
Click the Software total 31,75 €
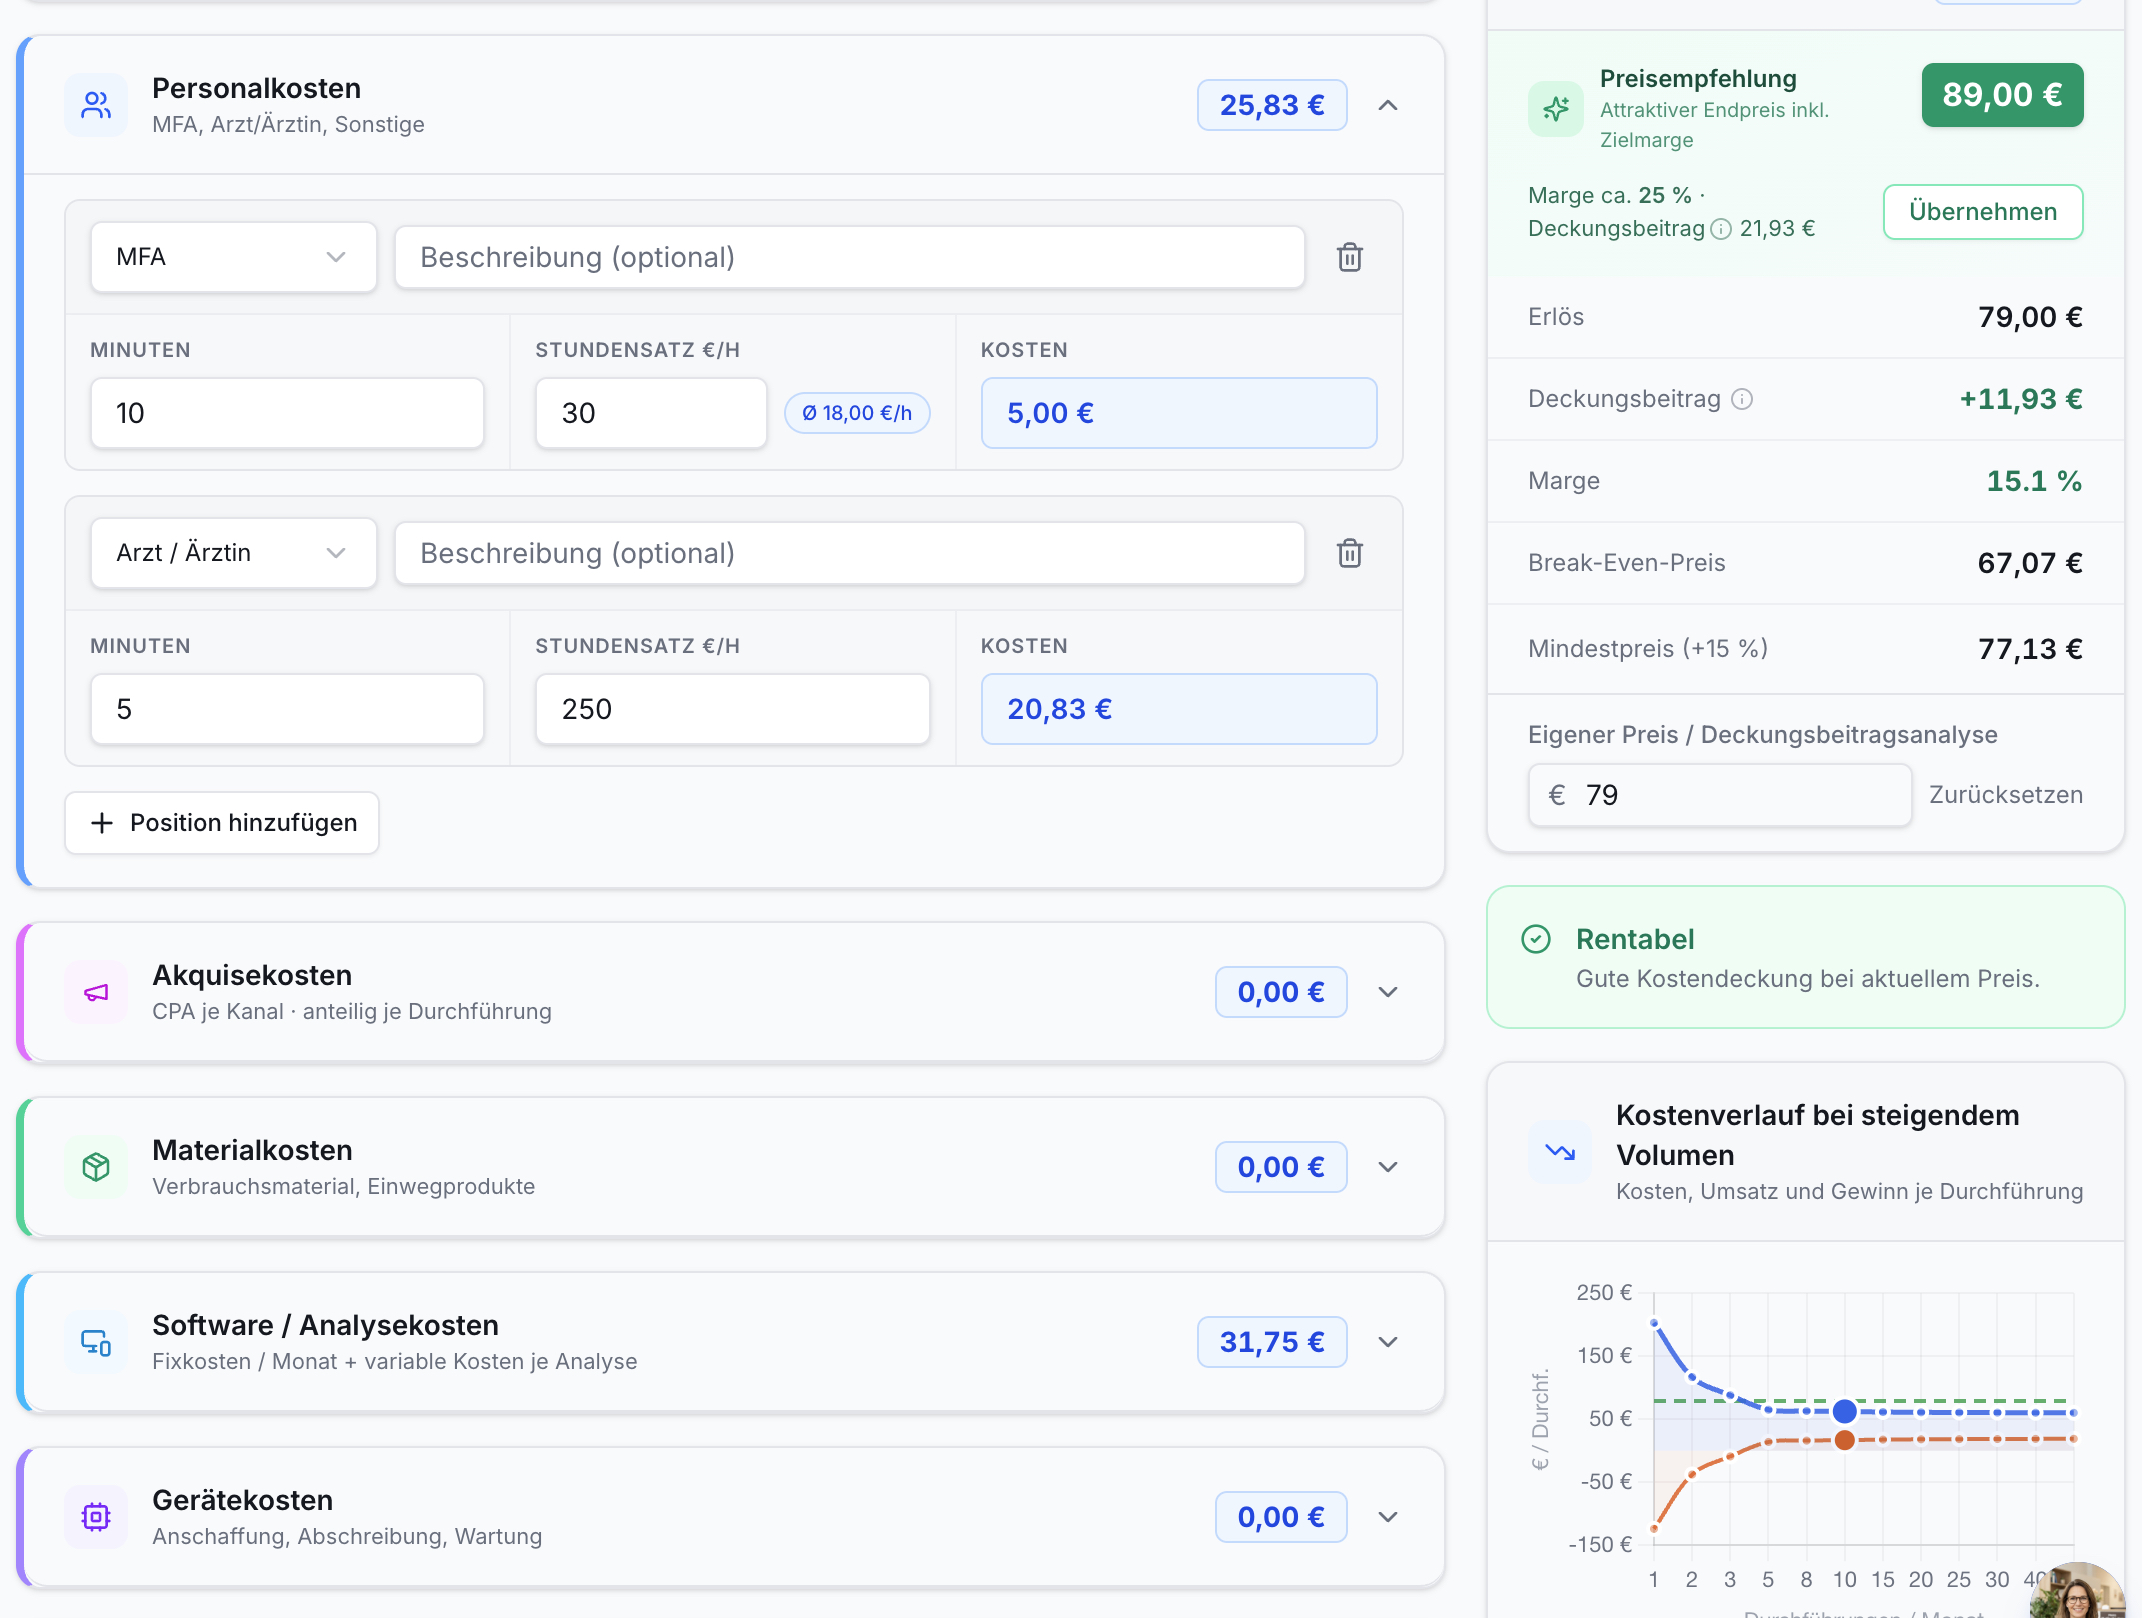[1272, 1342]
